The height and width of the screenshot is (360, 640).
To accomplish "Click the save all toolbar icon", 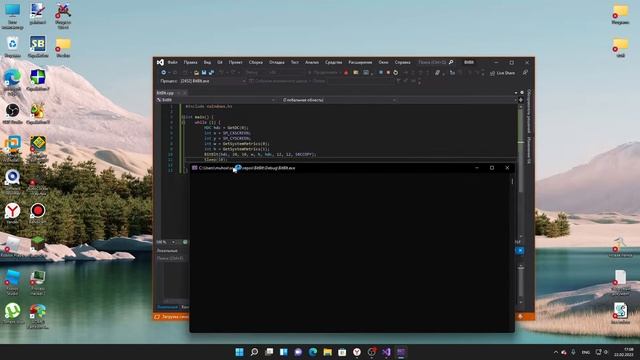I will click(211, 73).
